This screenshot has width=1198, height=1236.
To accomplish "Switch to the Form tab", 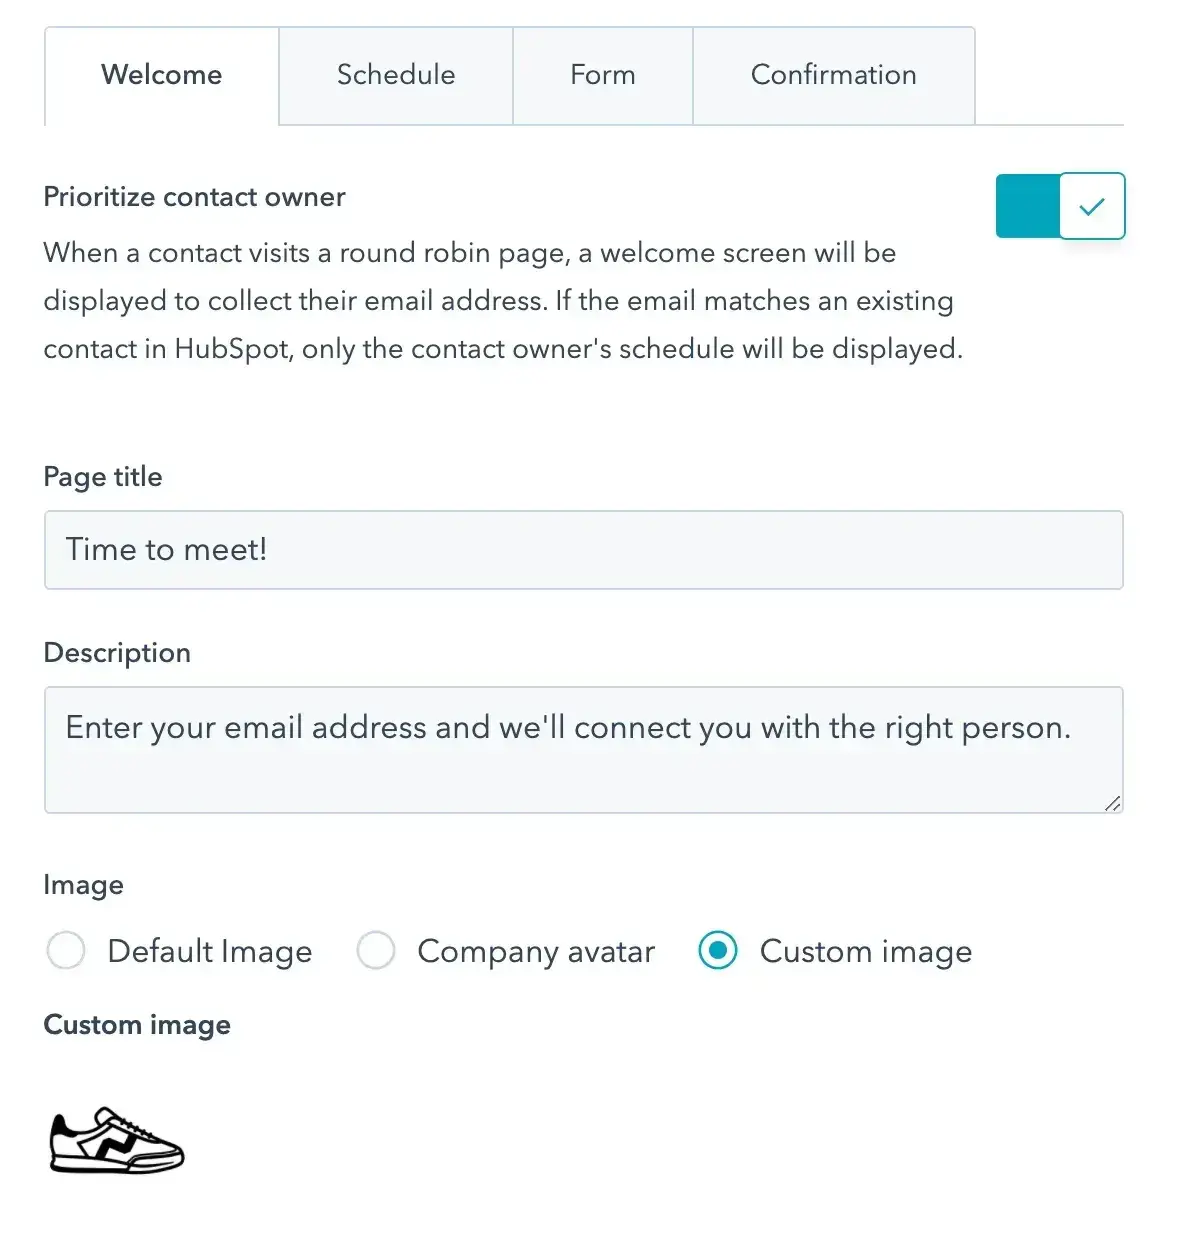I will tap(602, 75).
